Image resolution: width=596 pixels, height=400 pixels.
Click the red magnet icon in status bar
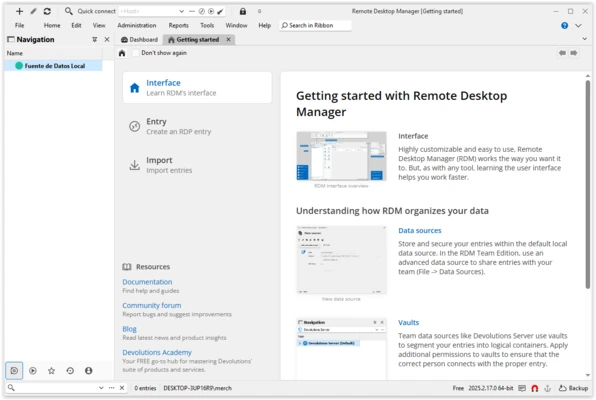(x=534, y=388)
